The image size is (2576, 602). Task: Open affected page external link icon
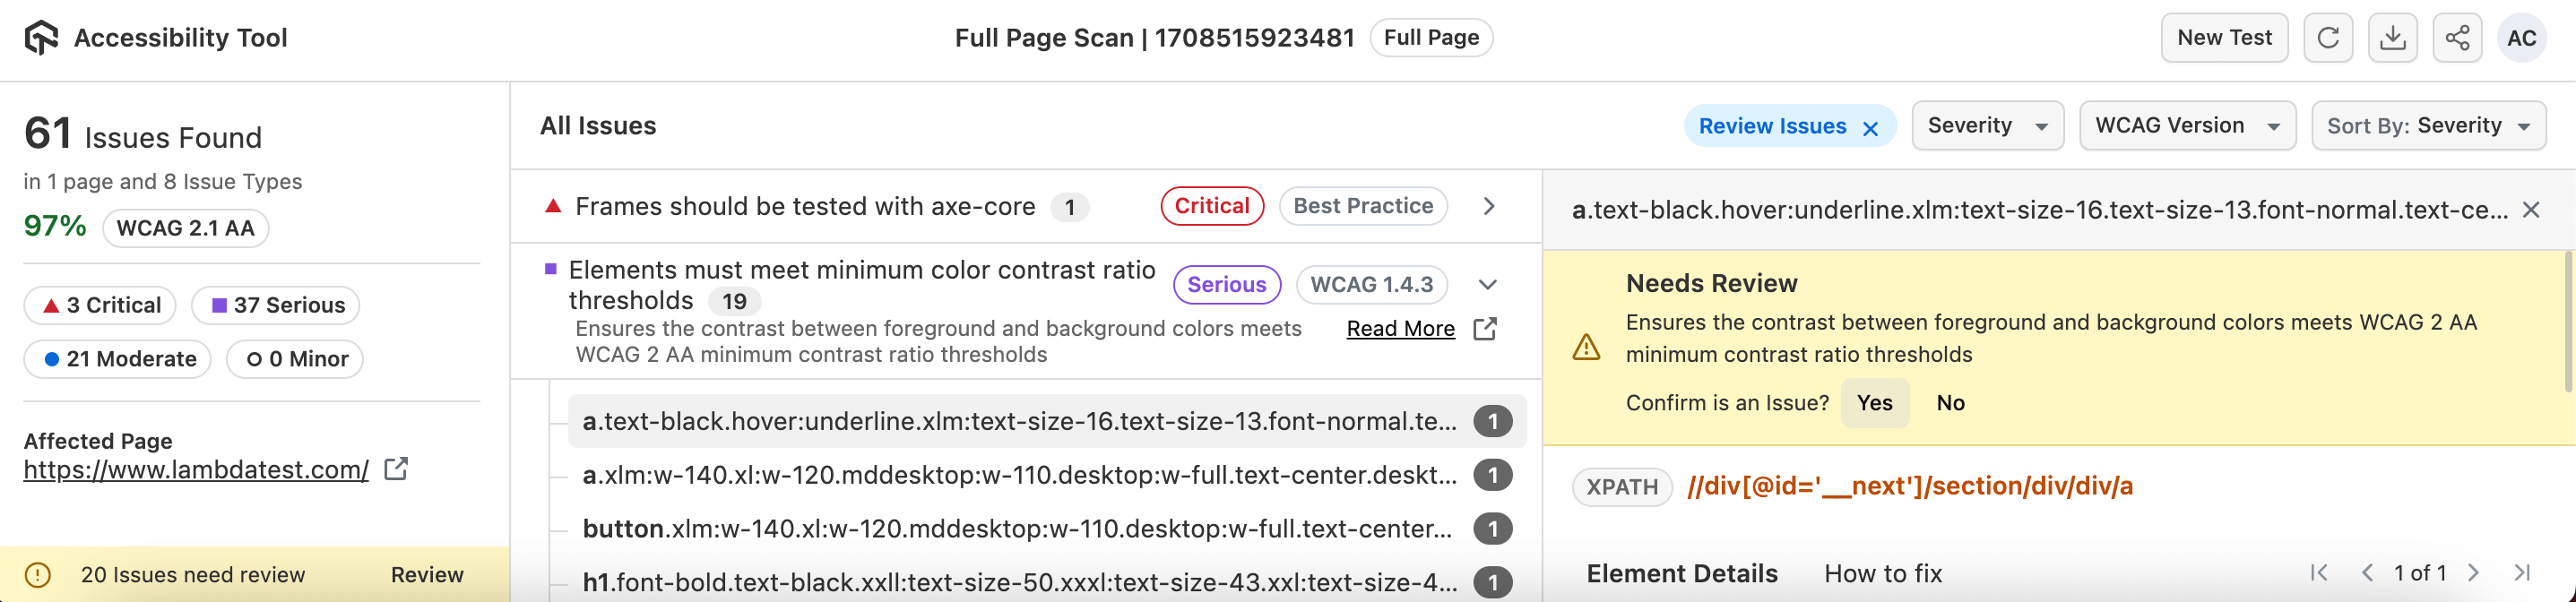coord(396,469)
